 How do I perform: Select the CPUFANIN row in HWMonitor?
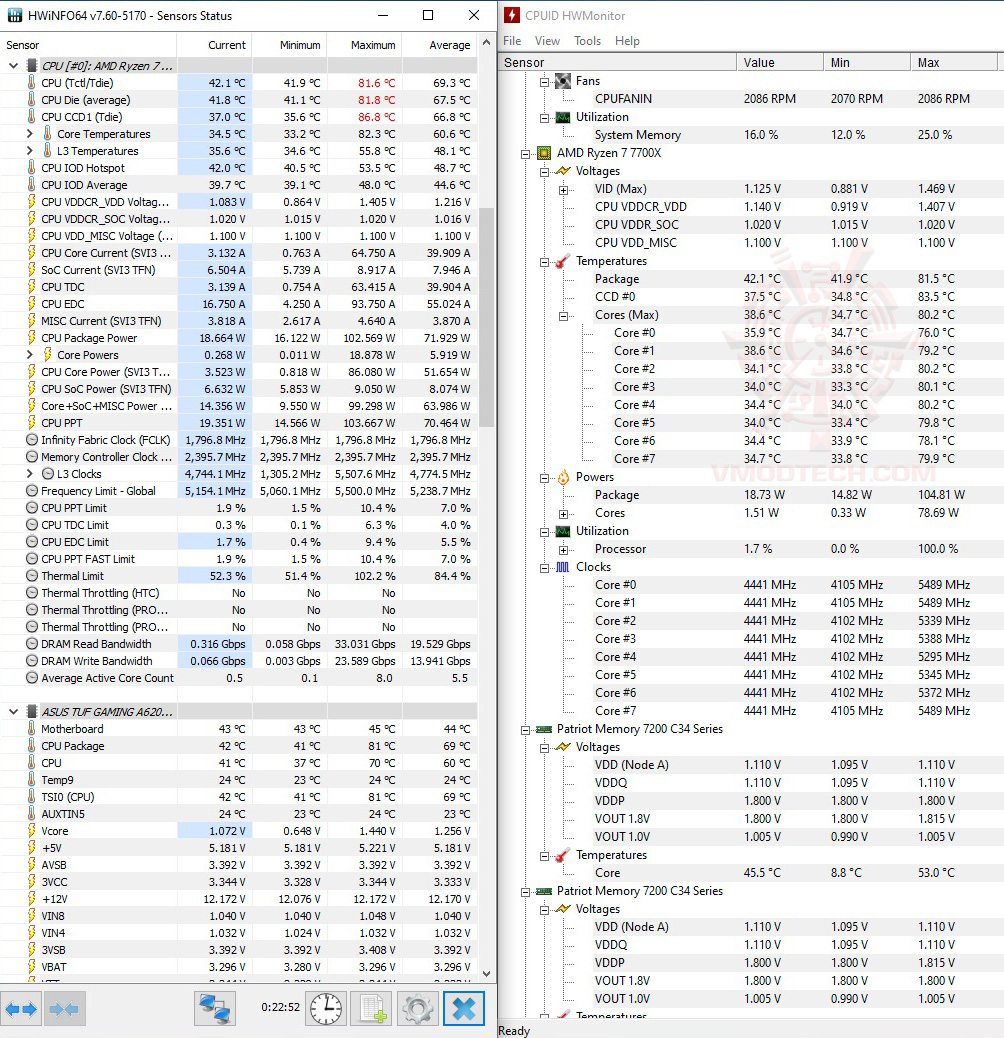coord(751,99)
